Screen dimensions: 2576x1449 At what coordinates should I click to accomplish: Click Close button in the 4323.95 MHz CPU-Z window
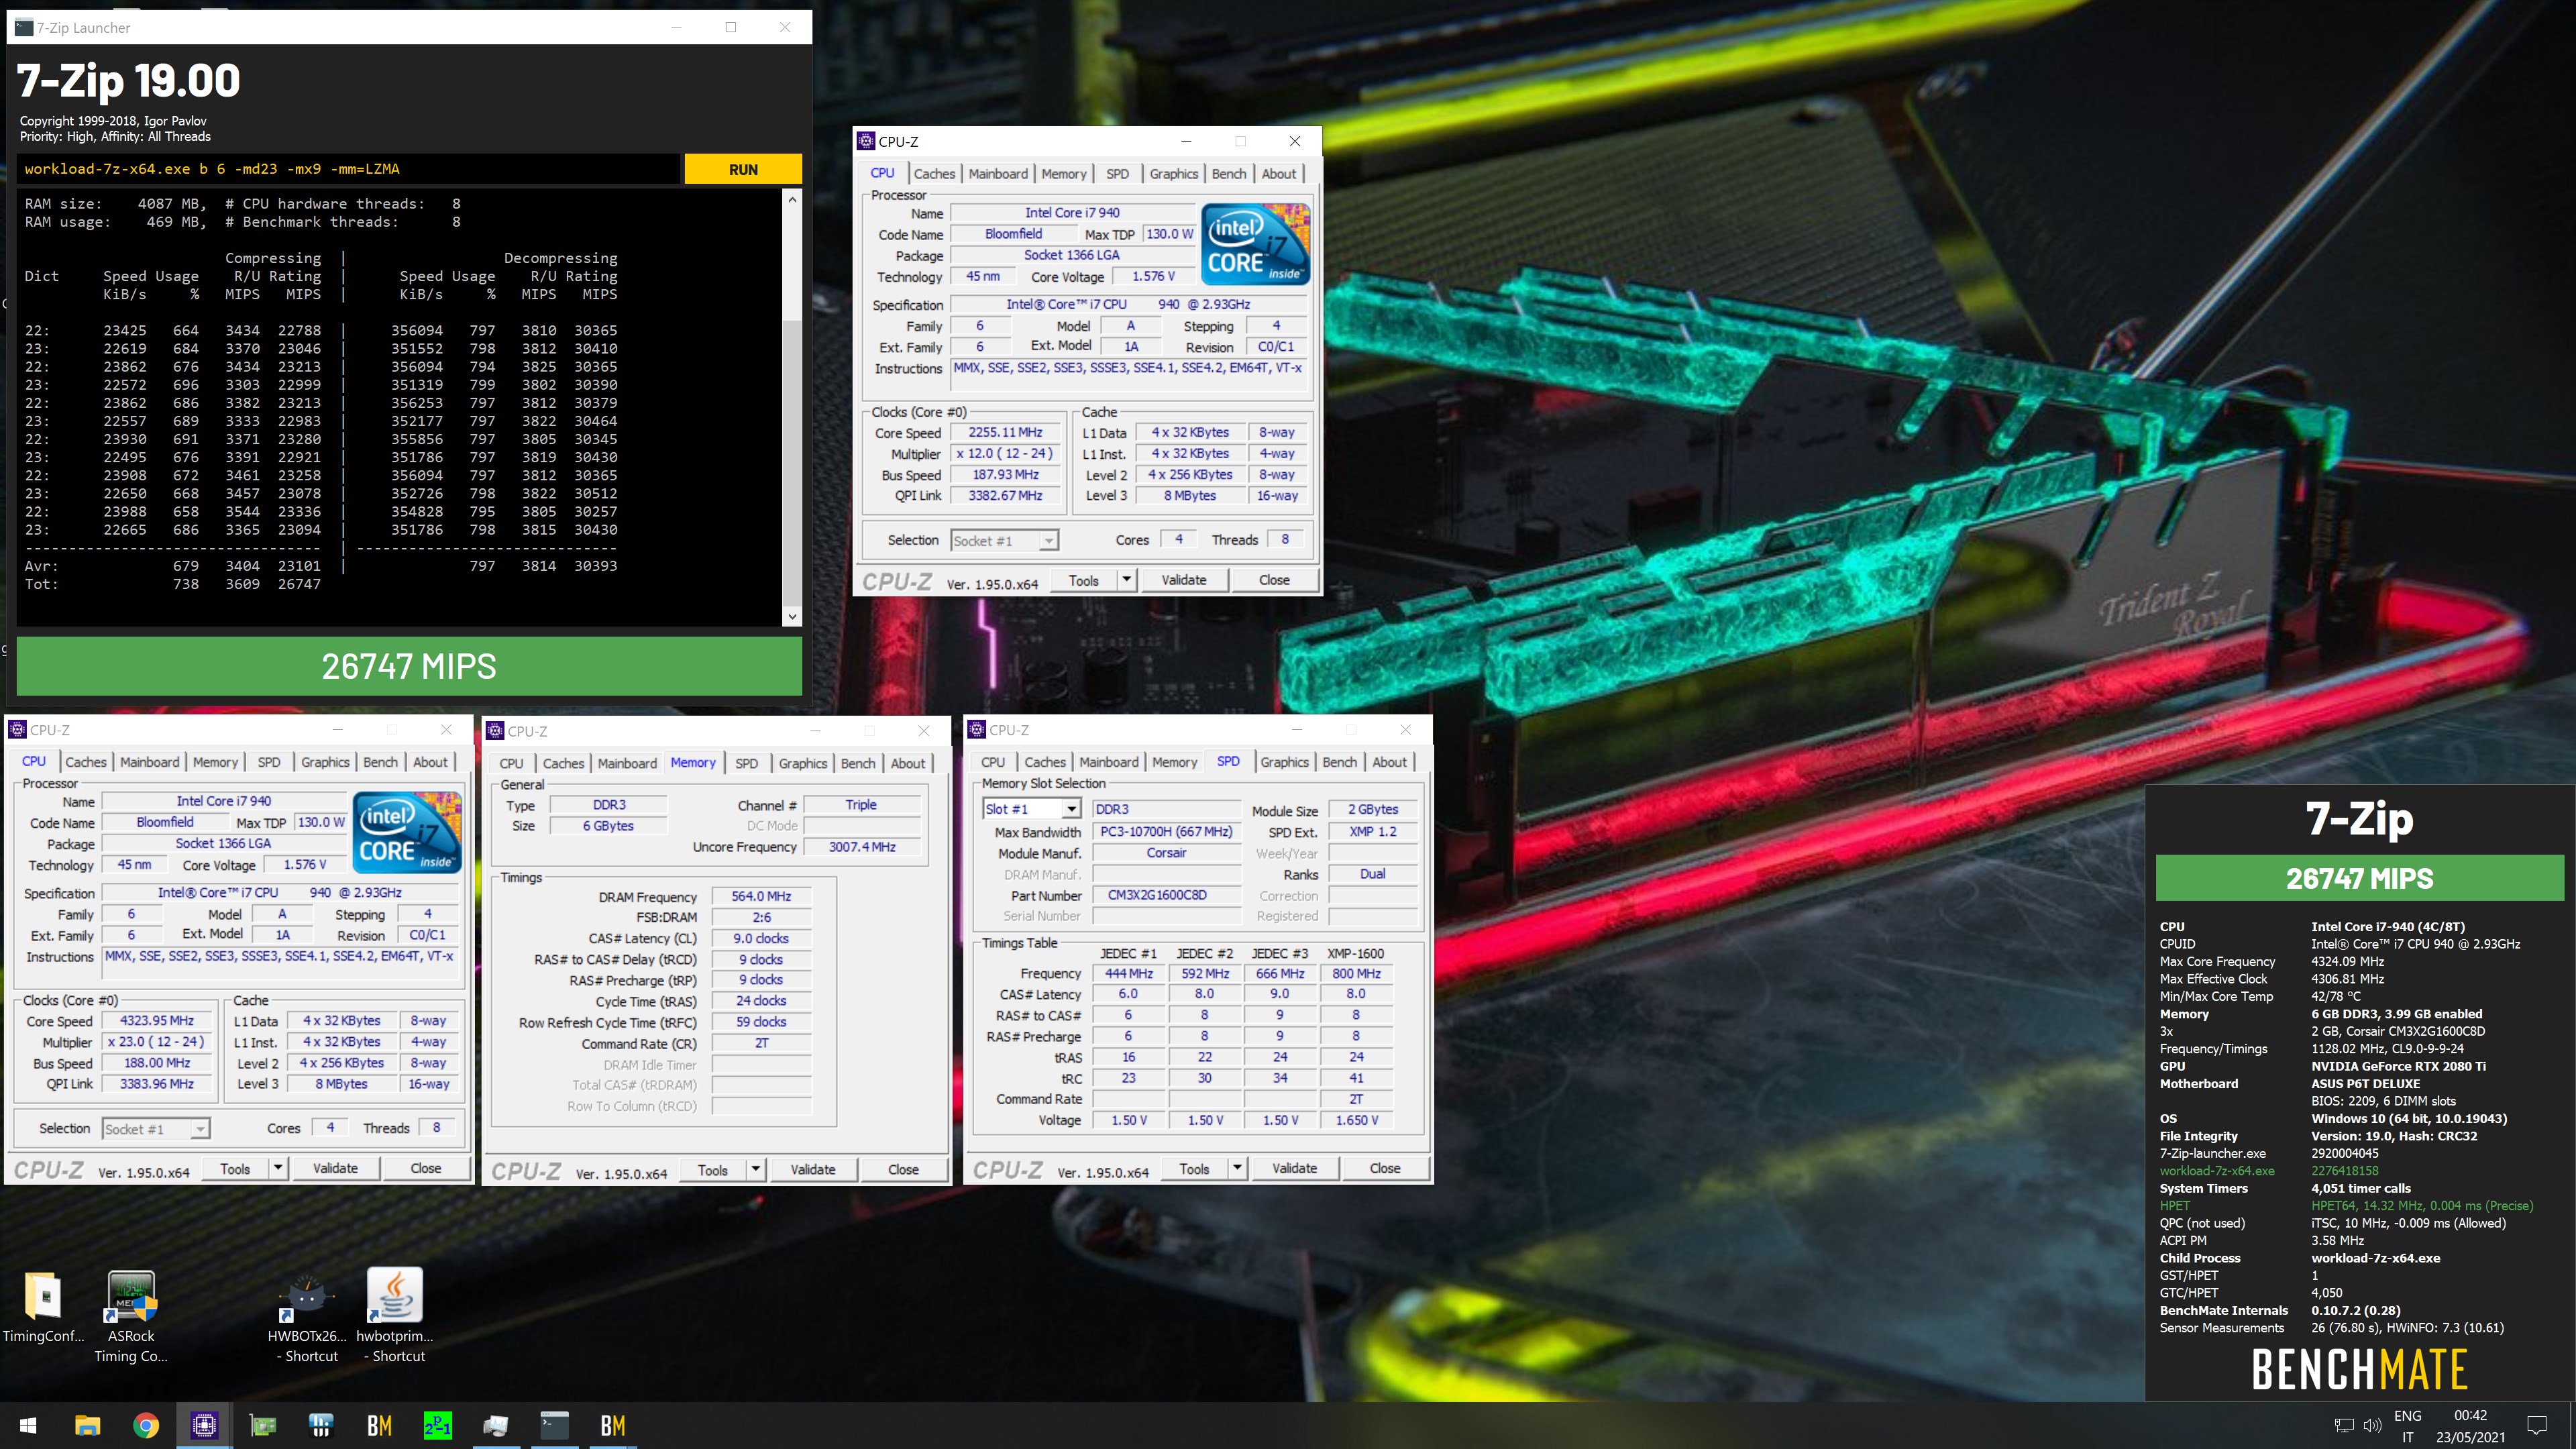pos(425,1168)
